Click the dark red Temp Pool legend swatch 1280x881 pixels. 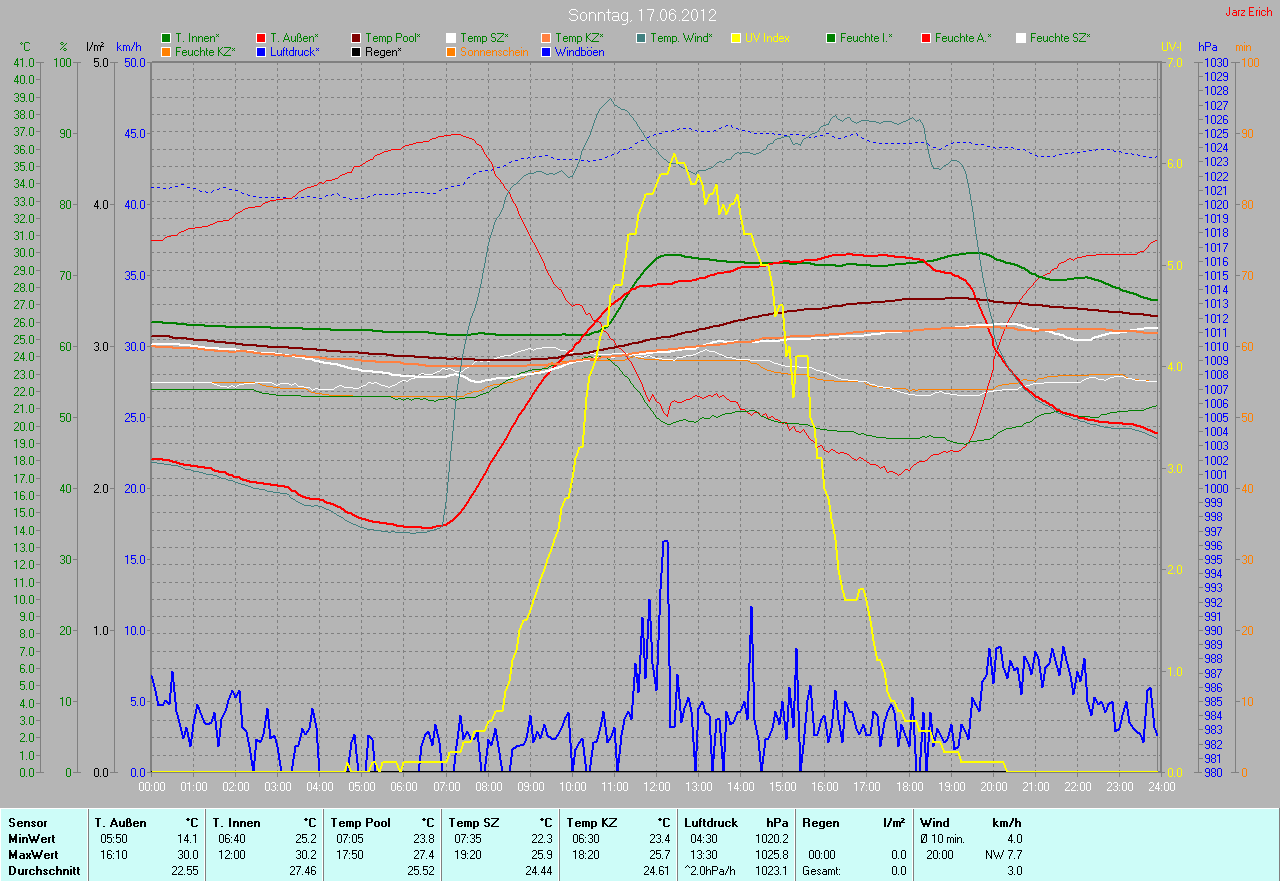pos(356,38)
